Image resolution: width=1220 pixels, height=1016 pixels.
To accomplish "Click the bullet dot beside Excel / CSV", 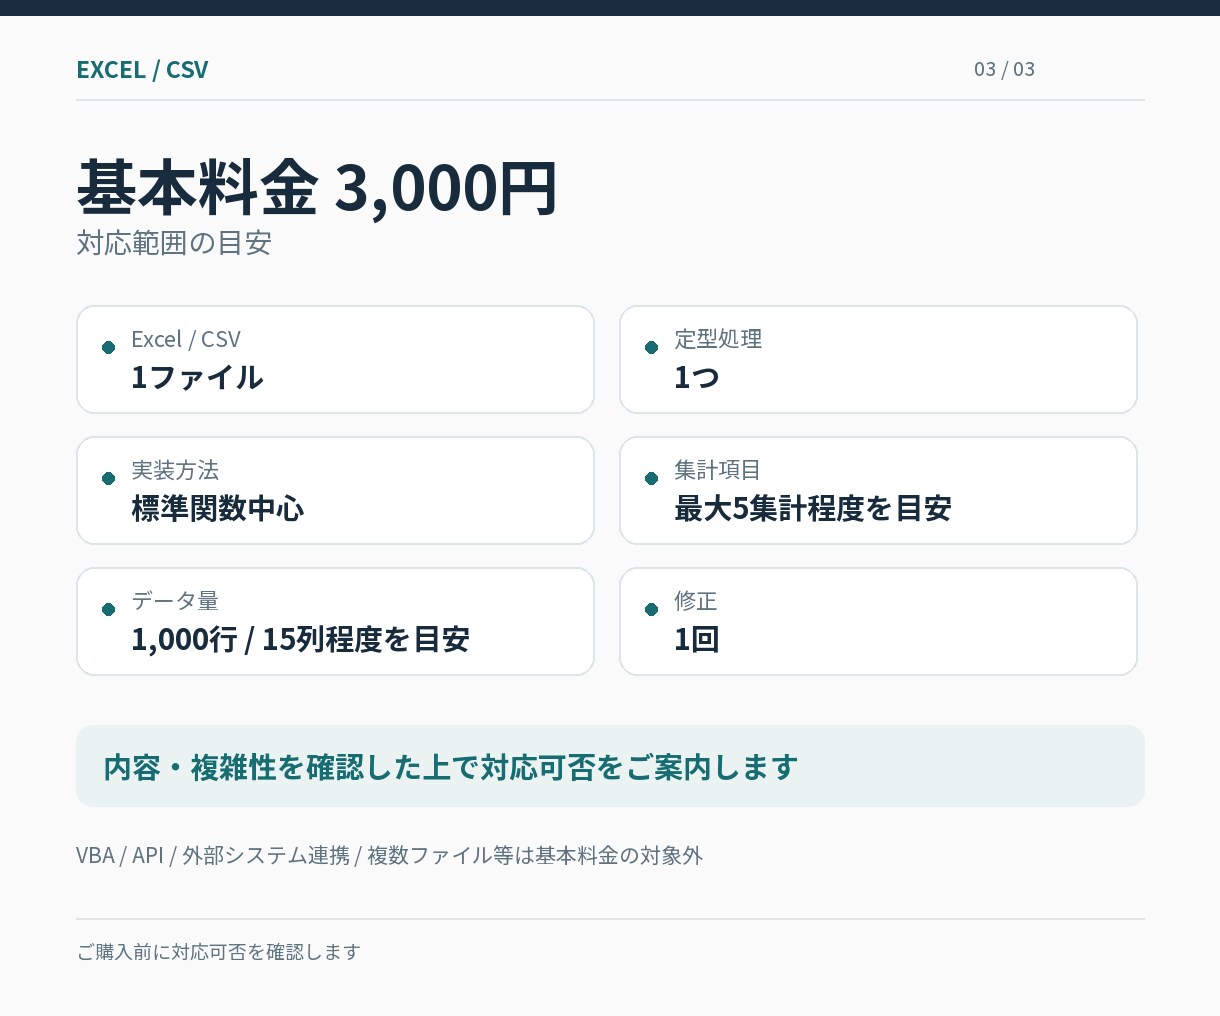I will [x=108, y=347].
